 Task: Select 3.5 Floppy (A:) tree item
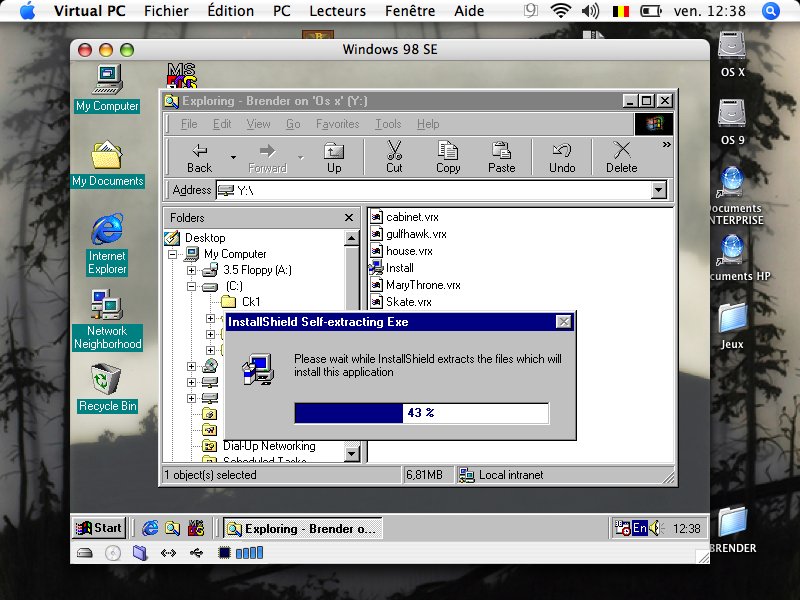tap(257, 270)
